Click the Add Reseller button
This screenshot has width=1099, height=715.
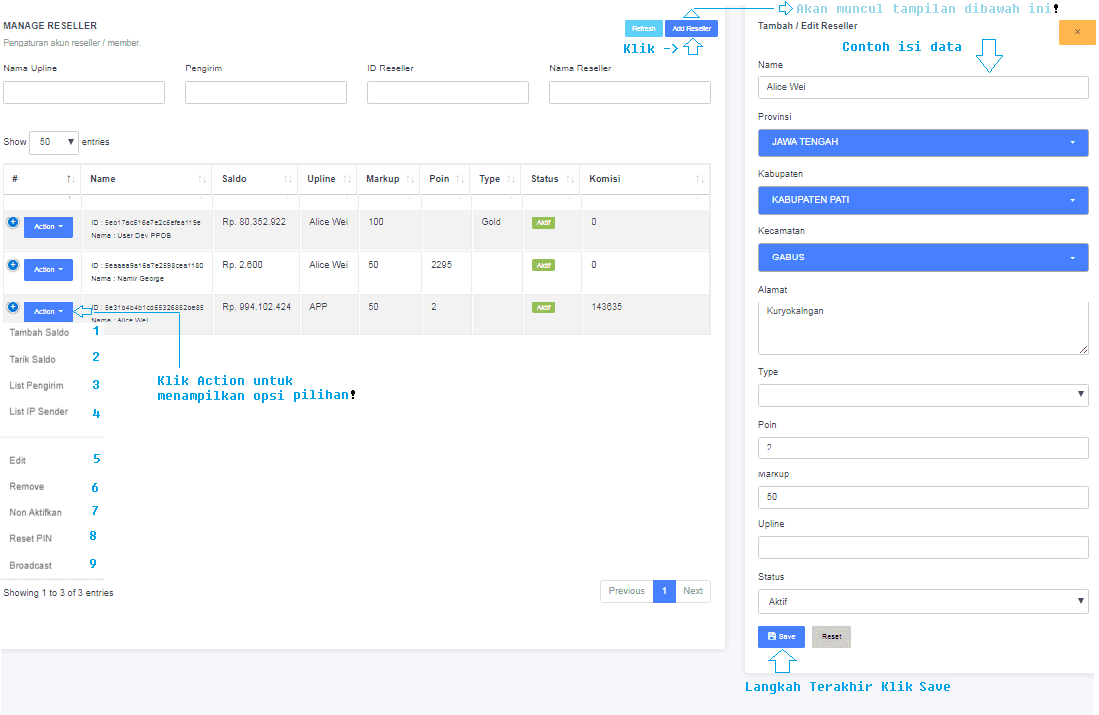coord(691,29)
